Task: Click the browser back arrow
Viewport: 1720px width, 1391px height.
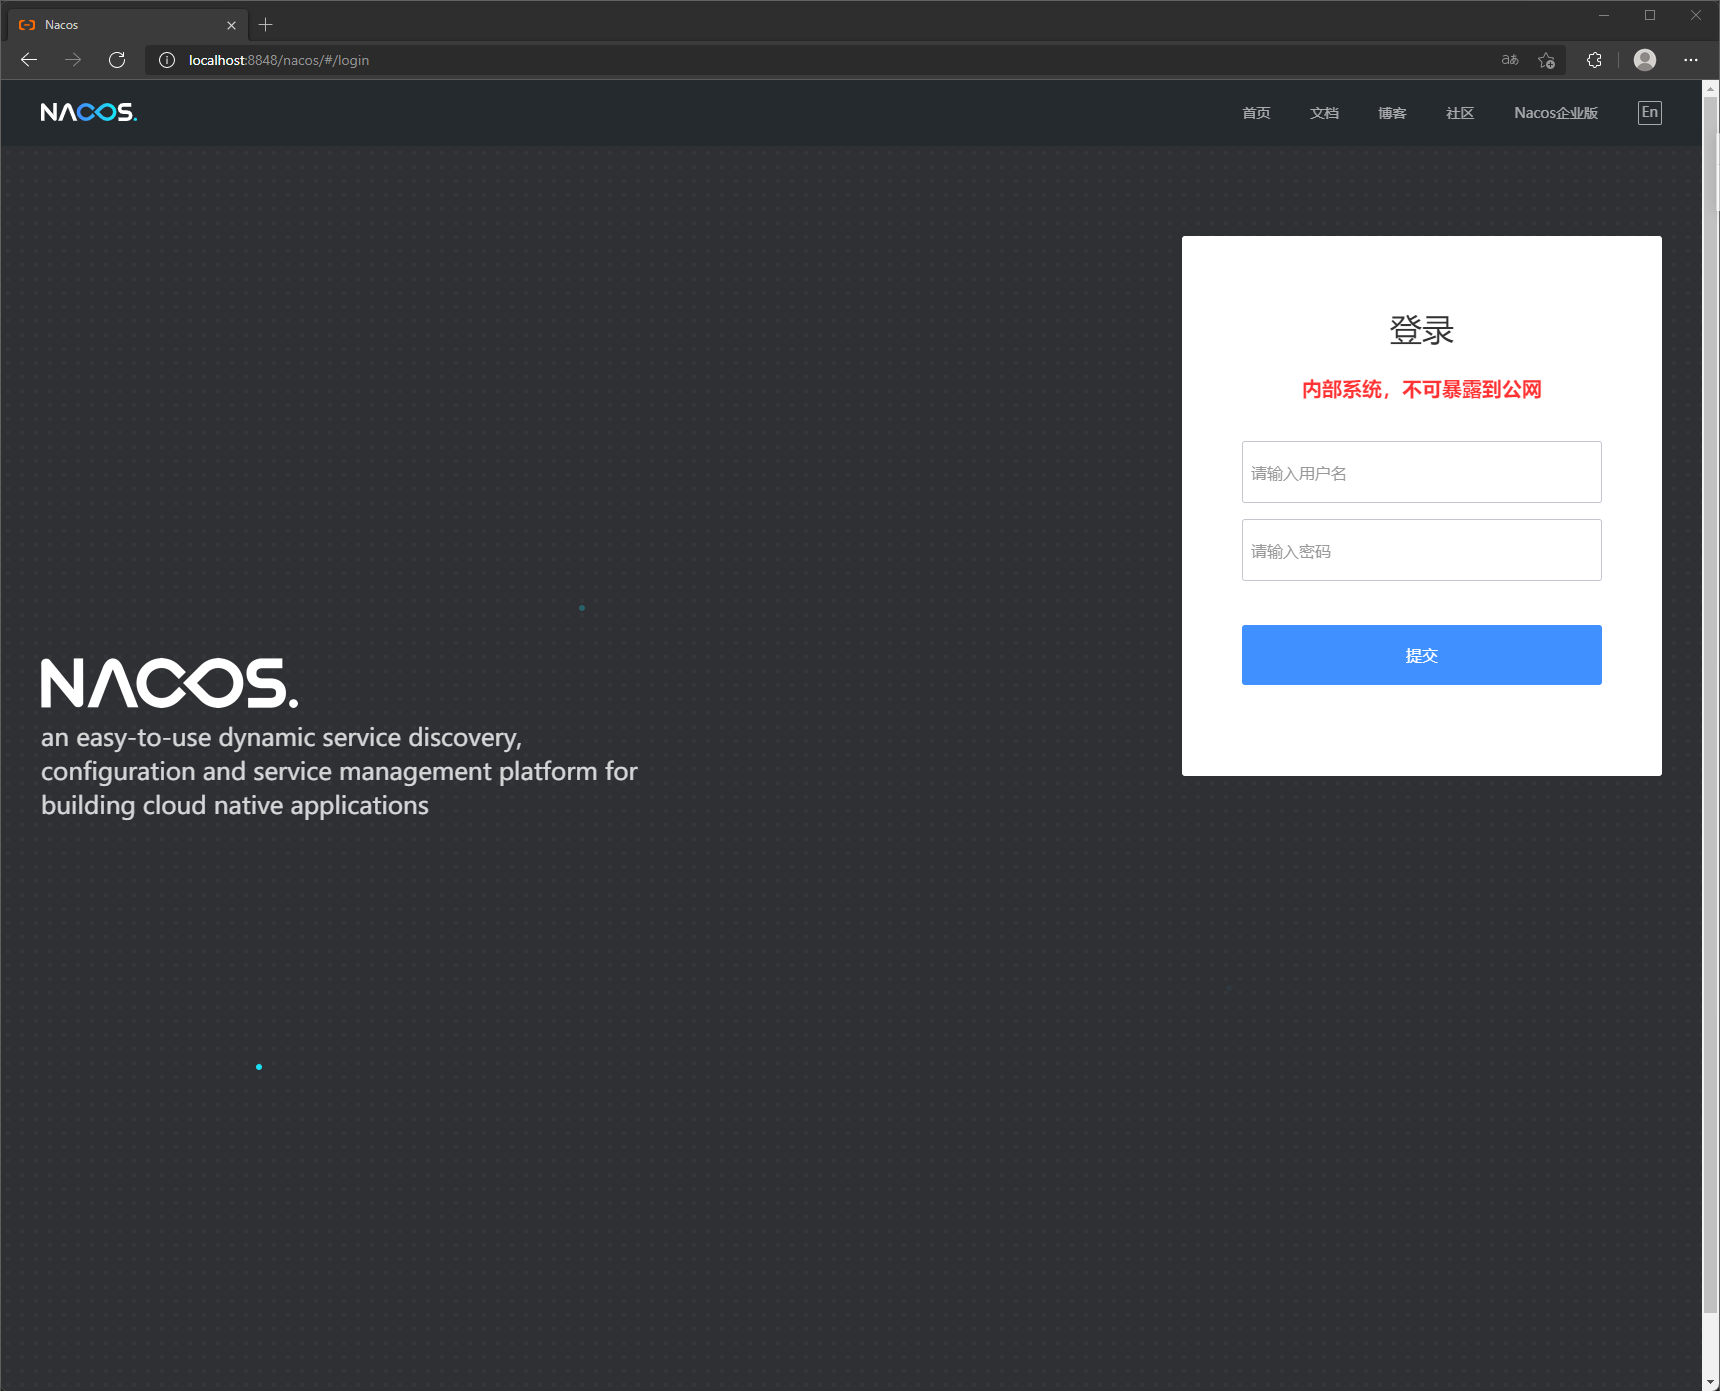Action: coord(29,60)
